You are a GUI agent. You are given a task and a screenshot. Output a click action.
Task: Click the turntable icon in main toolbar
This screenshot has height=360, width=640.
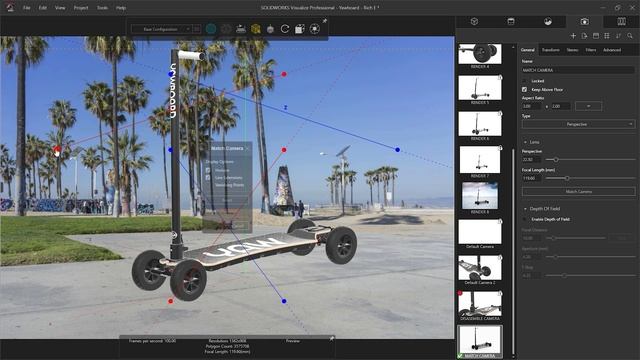click(x=241, y=29)
